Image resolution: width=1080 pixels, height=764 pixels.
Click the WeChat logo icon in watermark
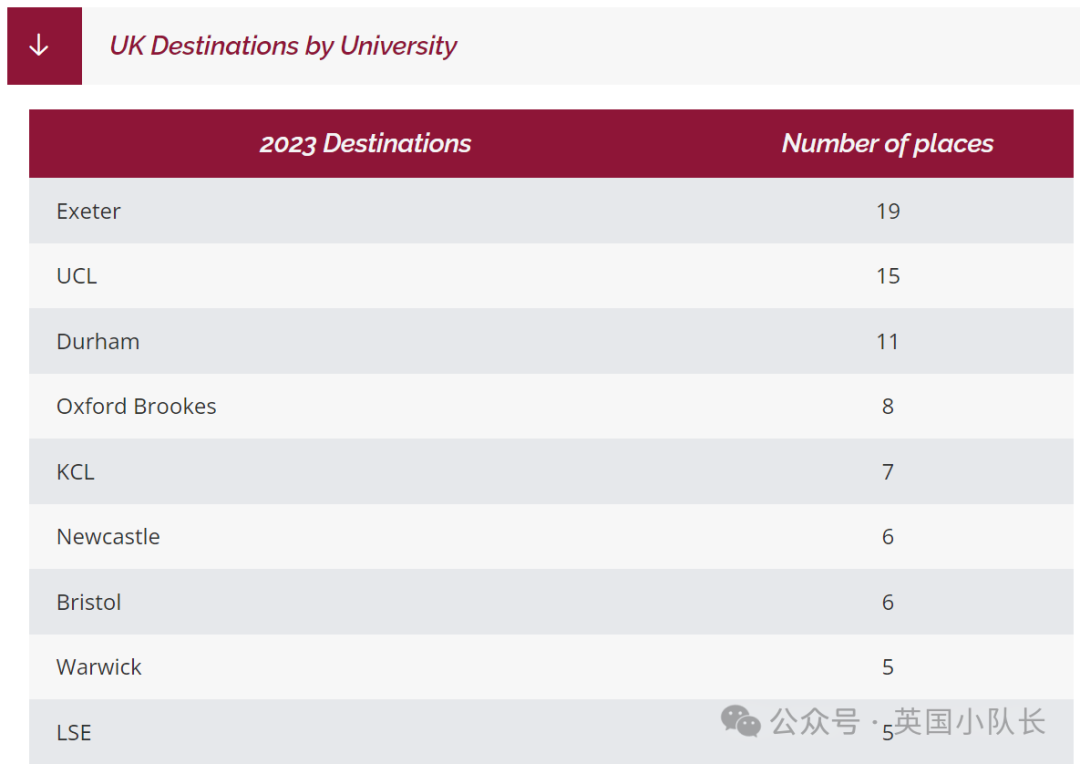tap(740, 721)
